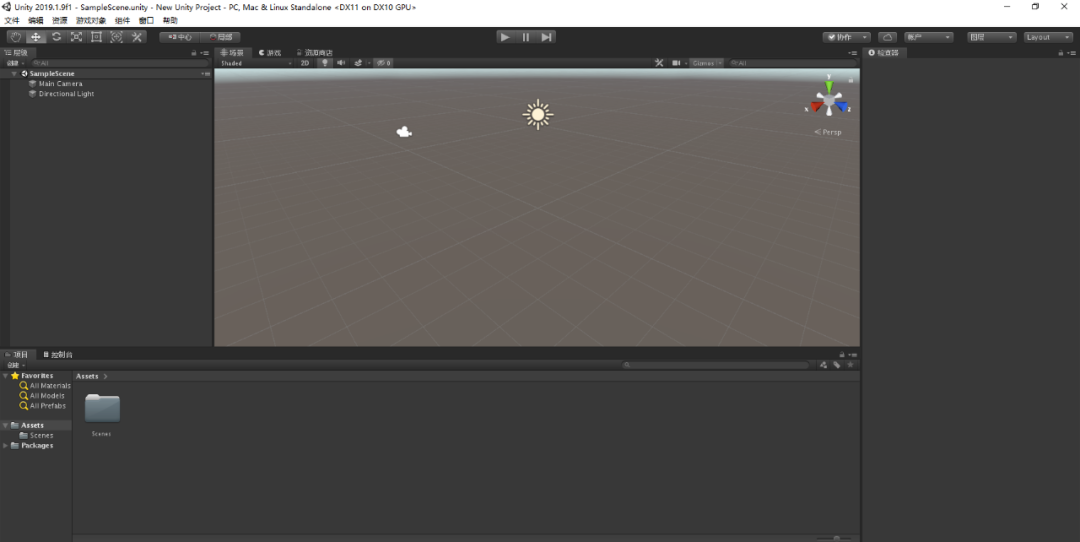Open the cloud services icon
1080x542 pixels.
[887, 37]
